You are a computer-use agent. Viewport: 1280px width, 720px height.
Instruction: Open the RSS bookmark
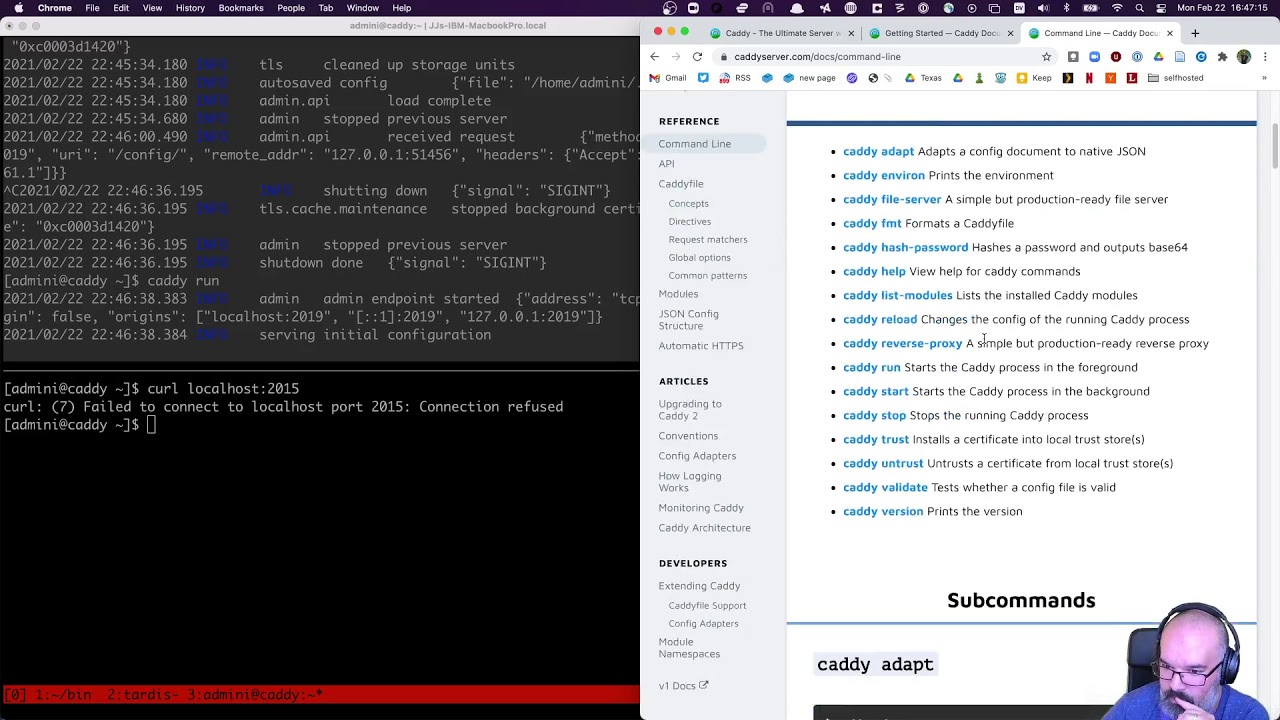(735, 78)
